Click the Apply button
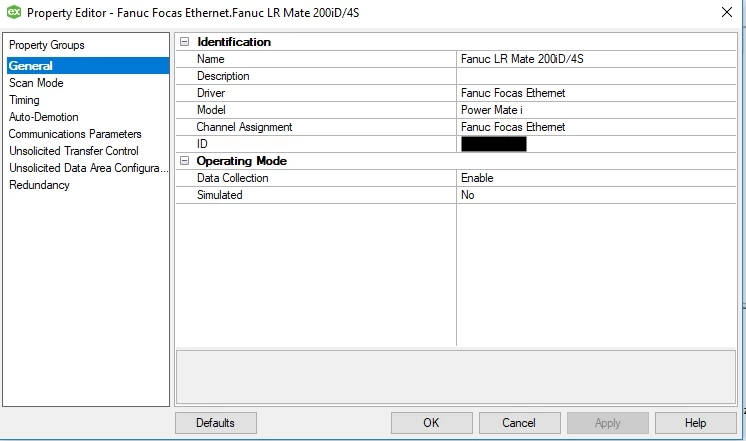This screenshot has height=441, width=746. pos(608,423)
